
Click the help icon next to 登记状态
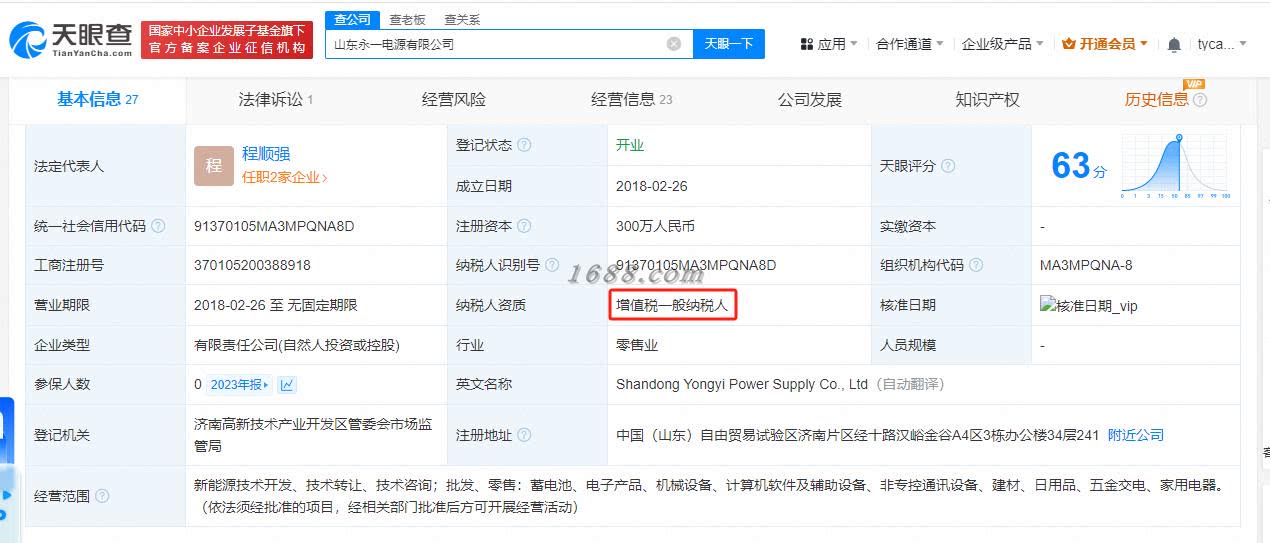(524, 145)
